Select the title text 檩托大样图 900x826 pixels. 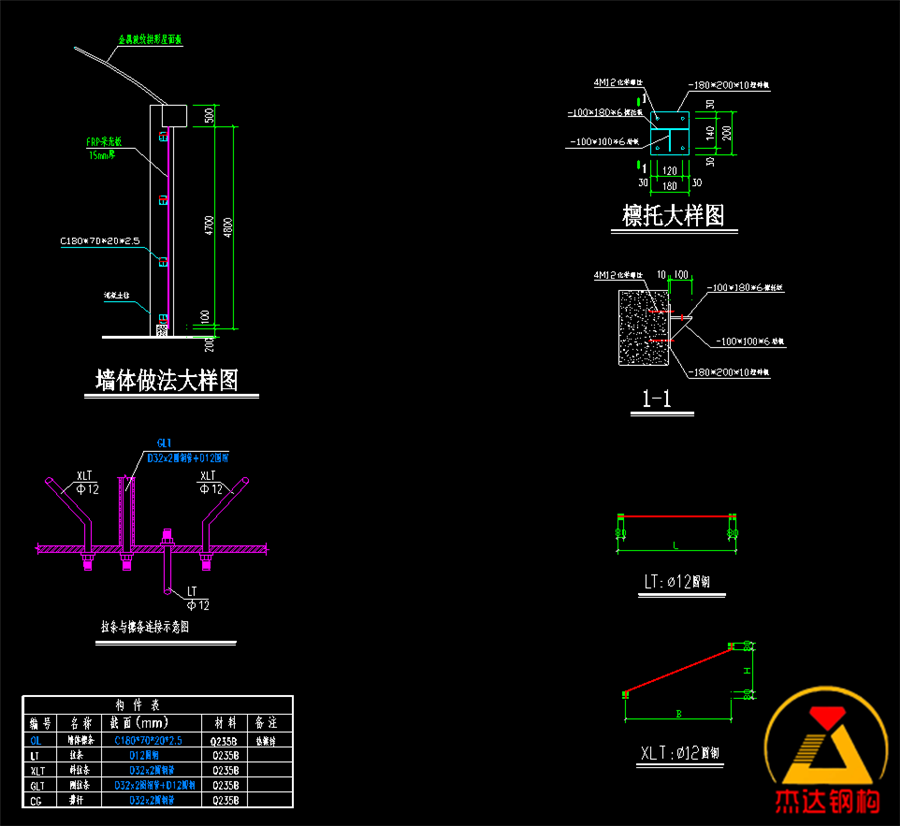tap(673, 215)
